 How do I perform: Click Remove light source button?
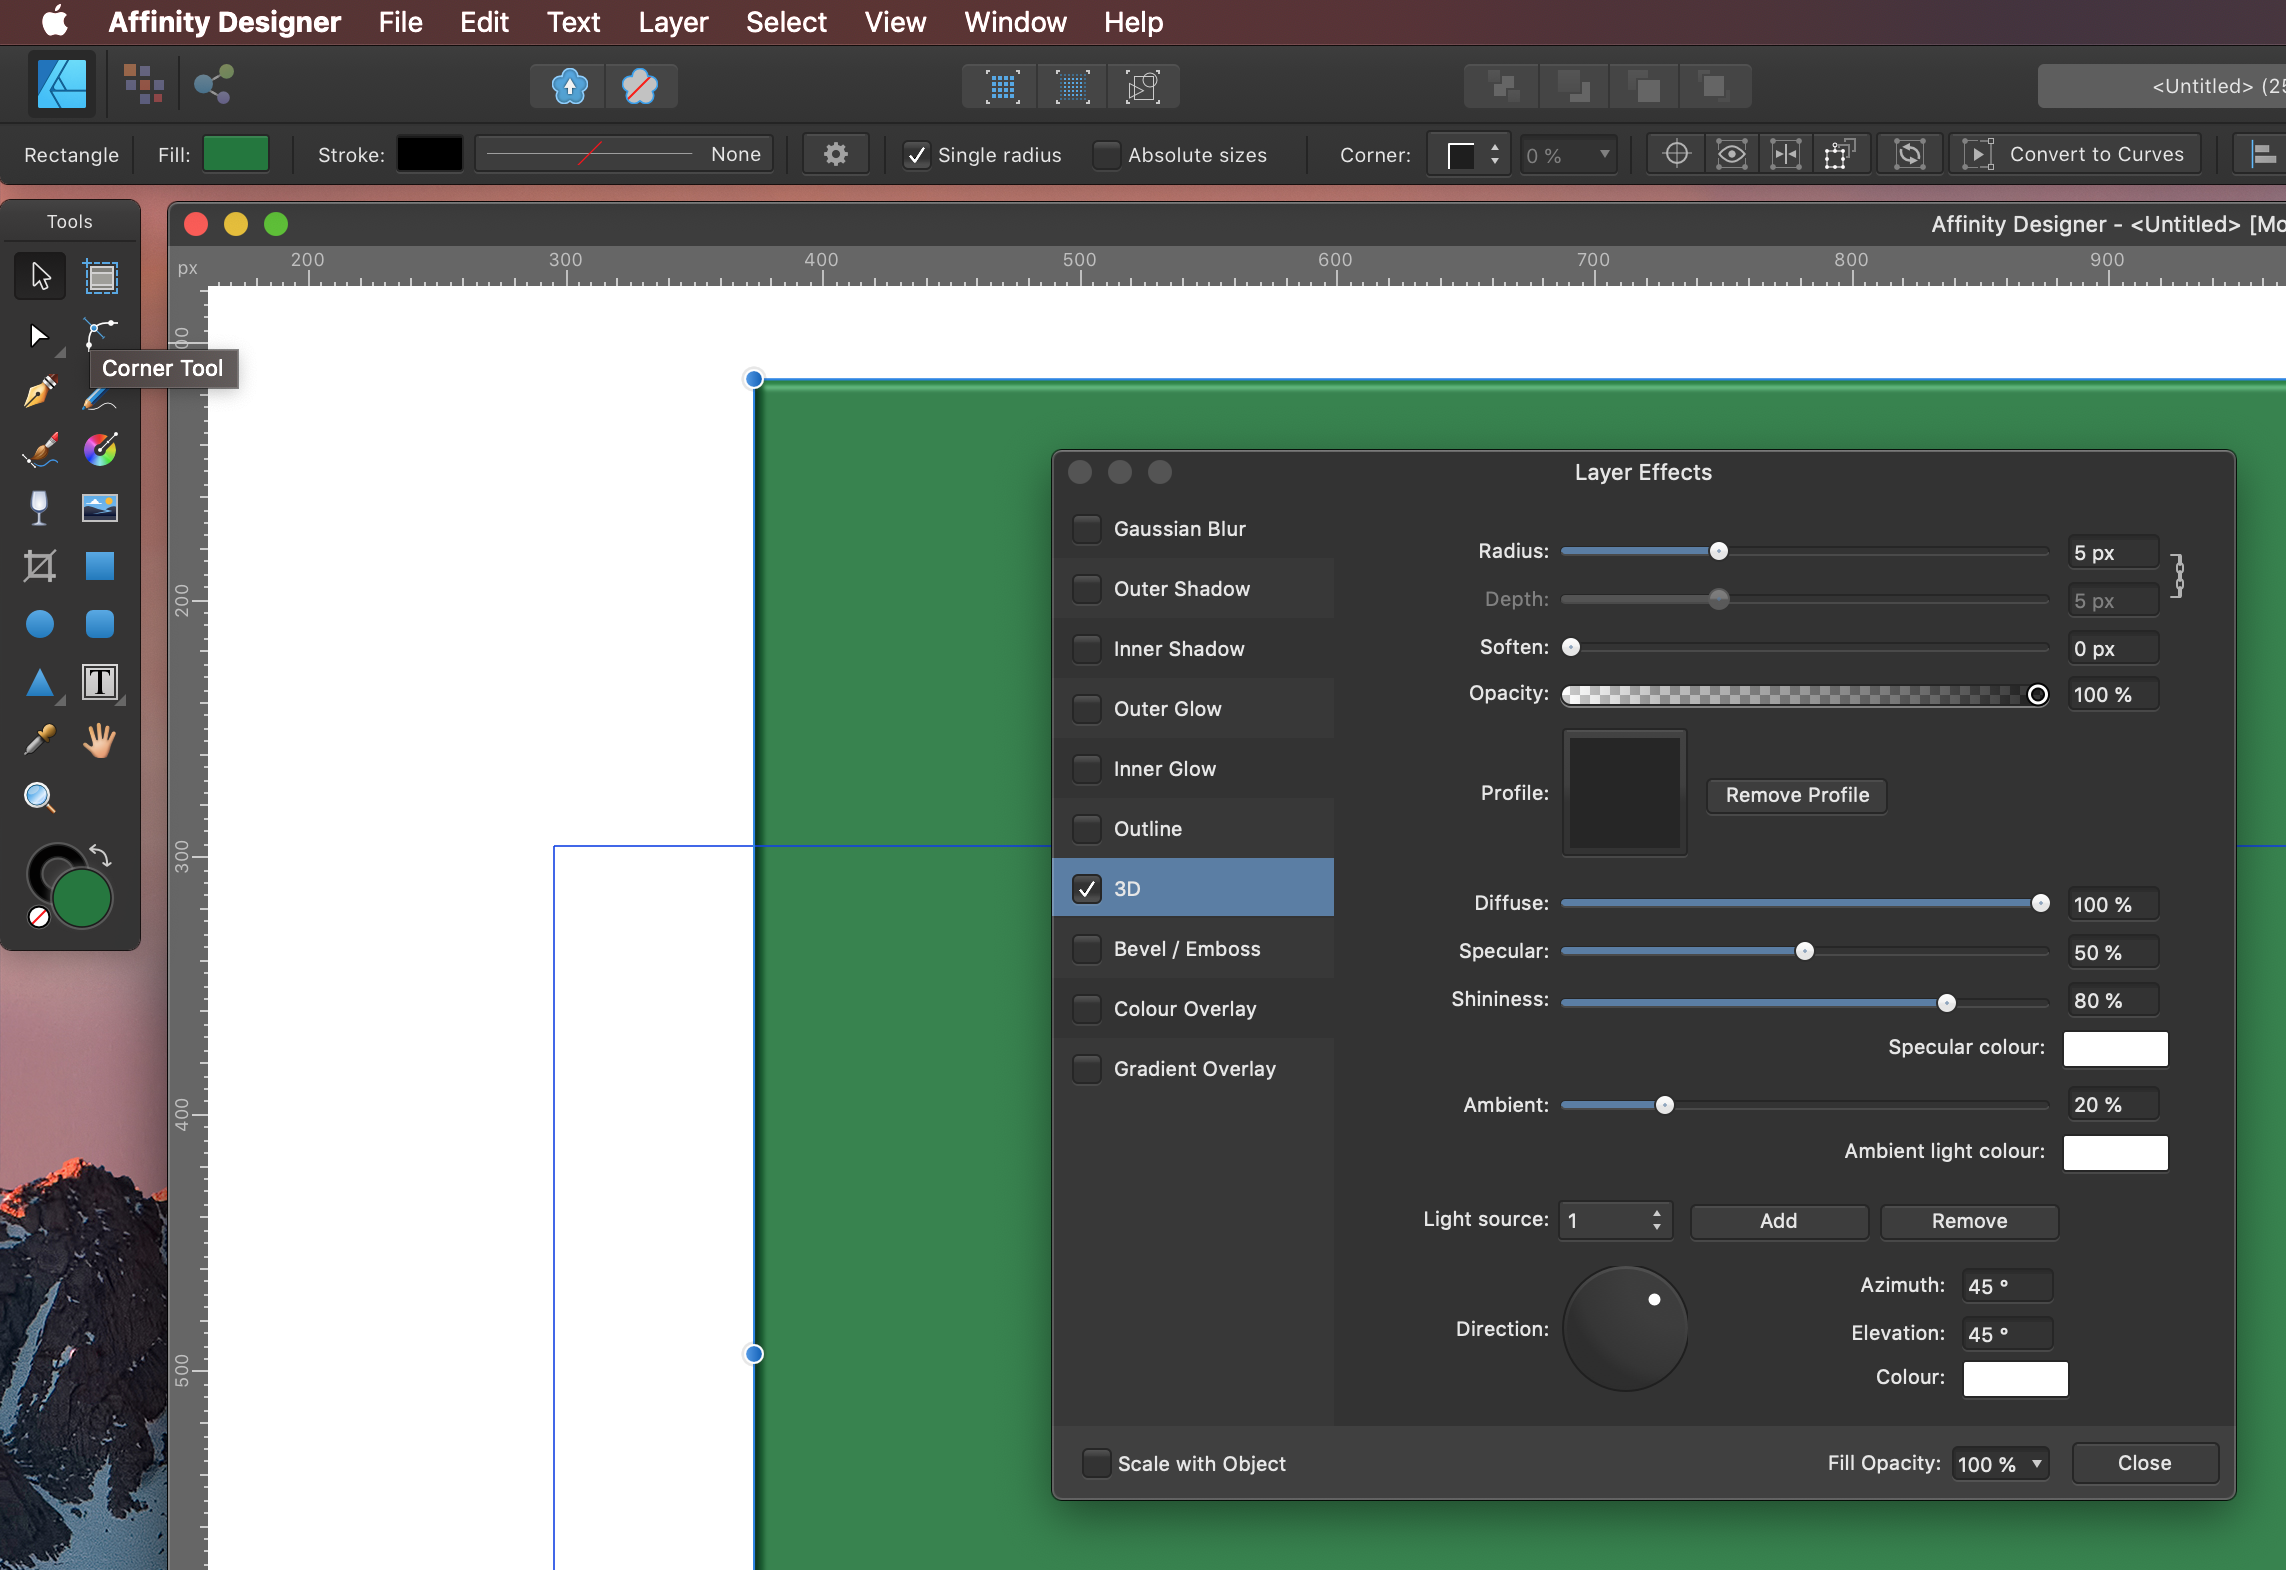click(x=1968, y=1221)
